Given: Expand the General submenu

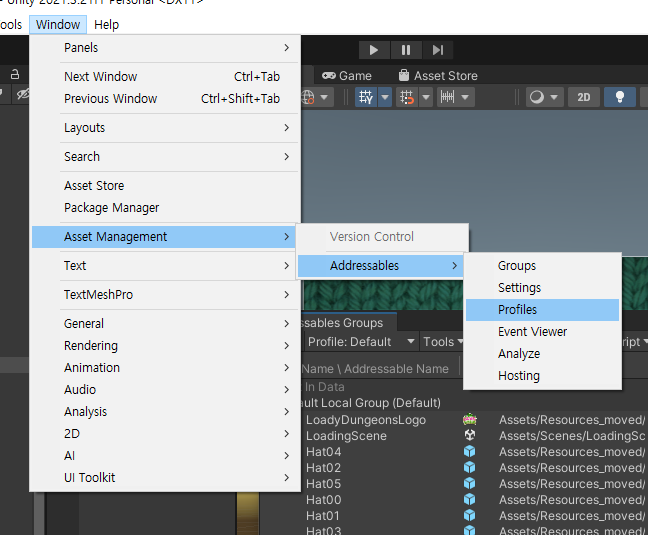Looking at the screenshot, I should 165,323.
